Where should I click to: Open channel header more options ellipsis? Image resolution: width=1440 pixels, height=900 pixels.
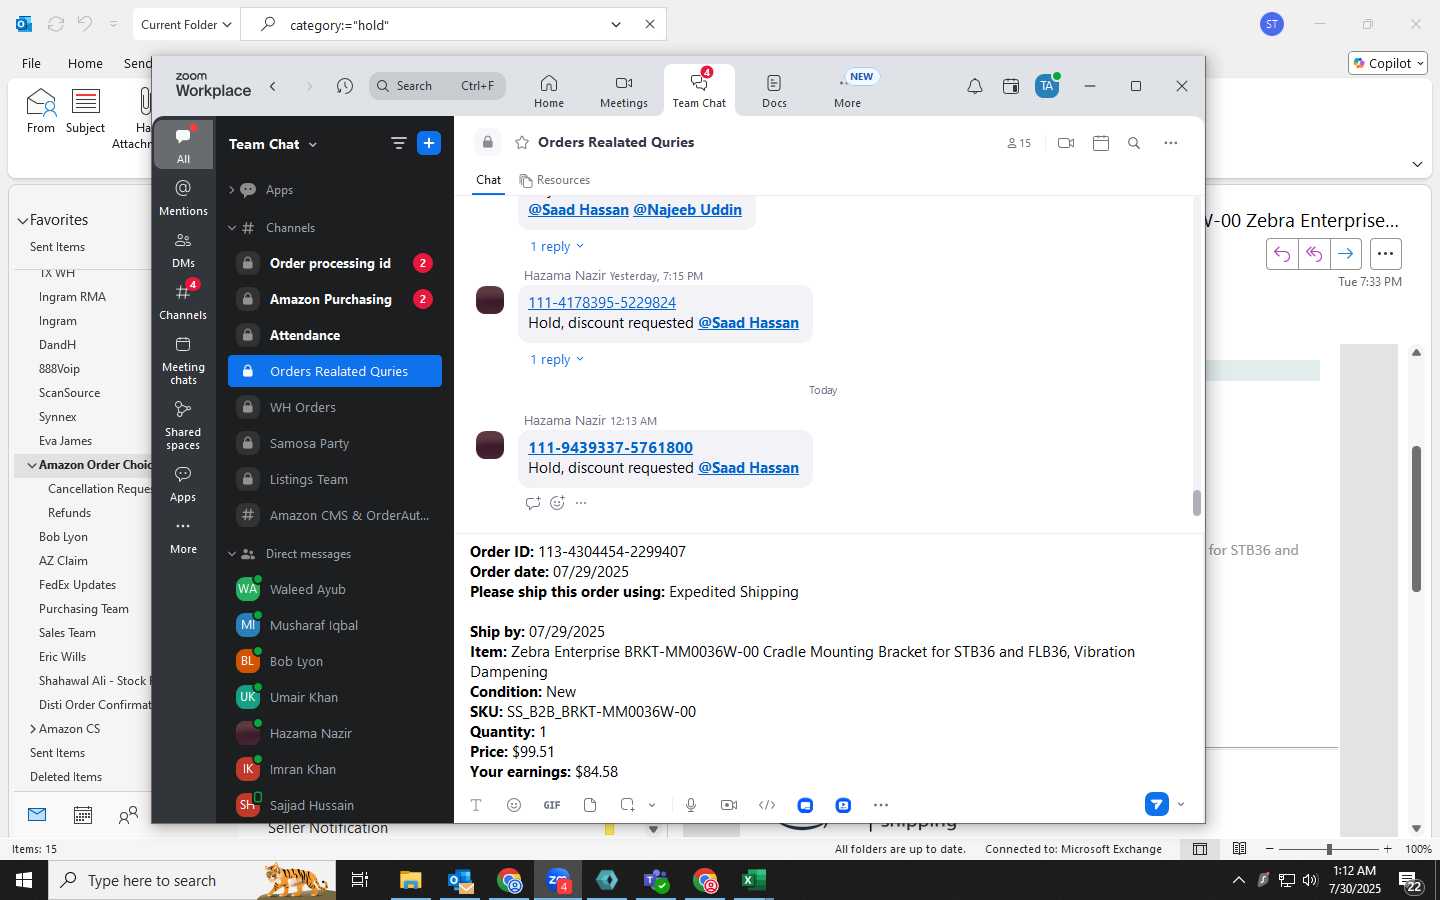(x=1171, y=143)
